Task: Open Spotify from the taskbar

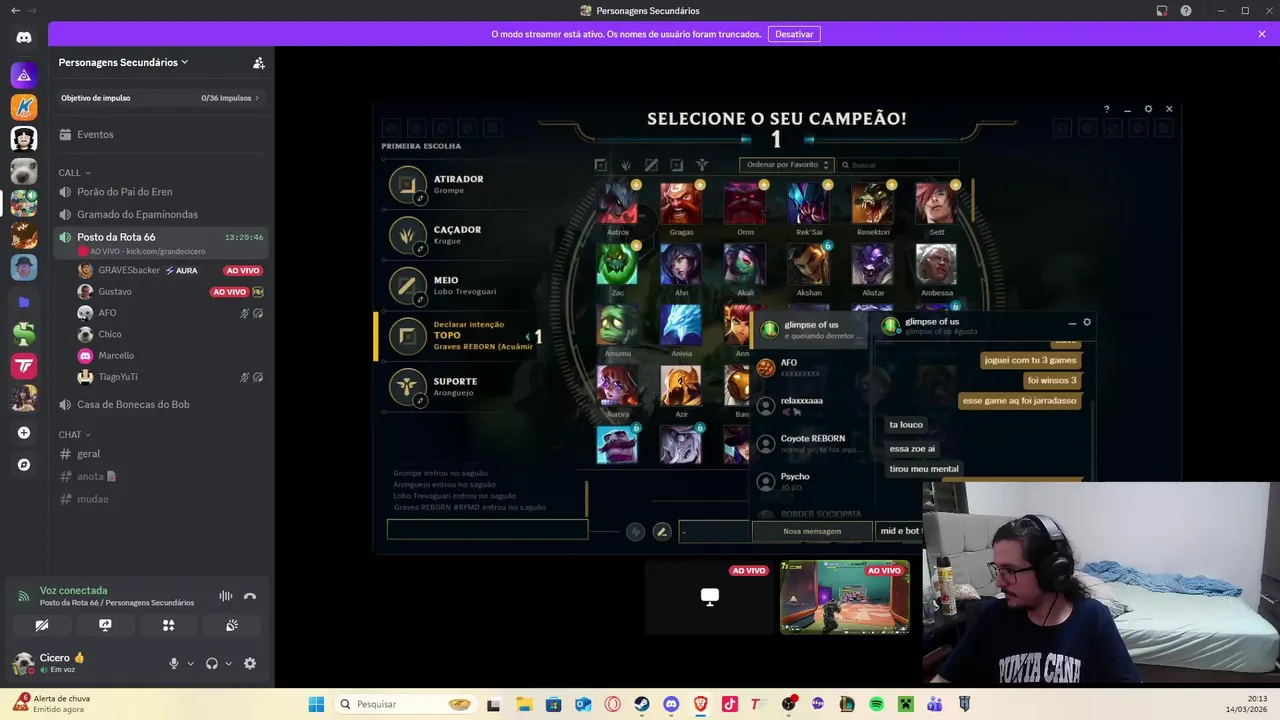Action: pos(876,704)
